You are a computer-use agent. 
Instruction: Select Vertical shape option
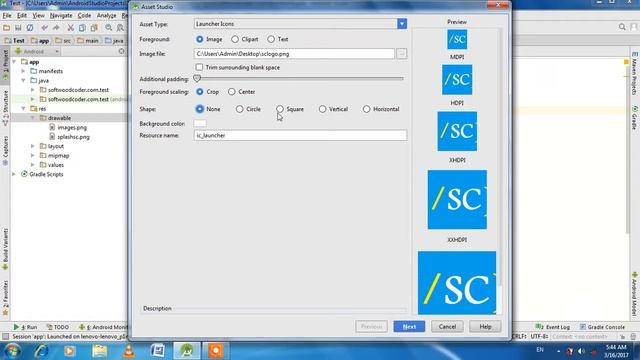click(x=322, y=109)
